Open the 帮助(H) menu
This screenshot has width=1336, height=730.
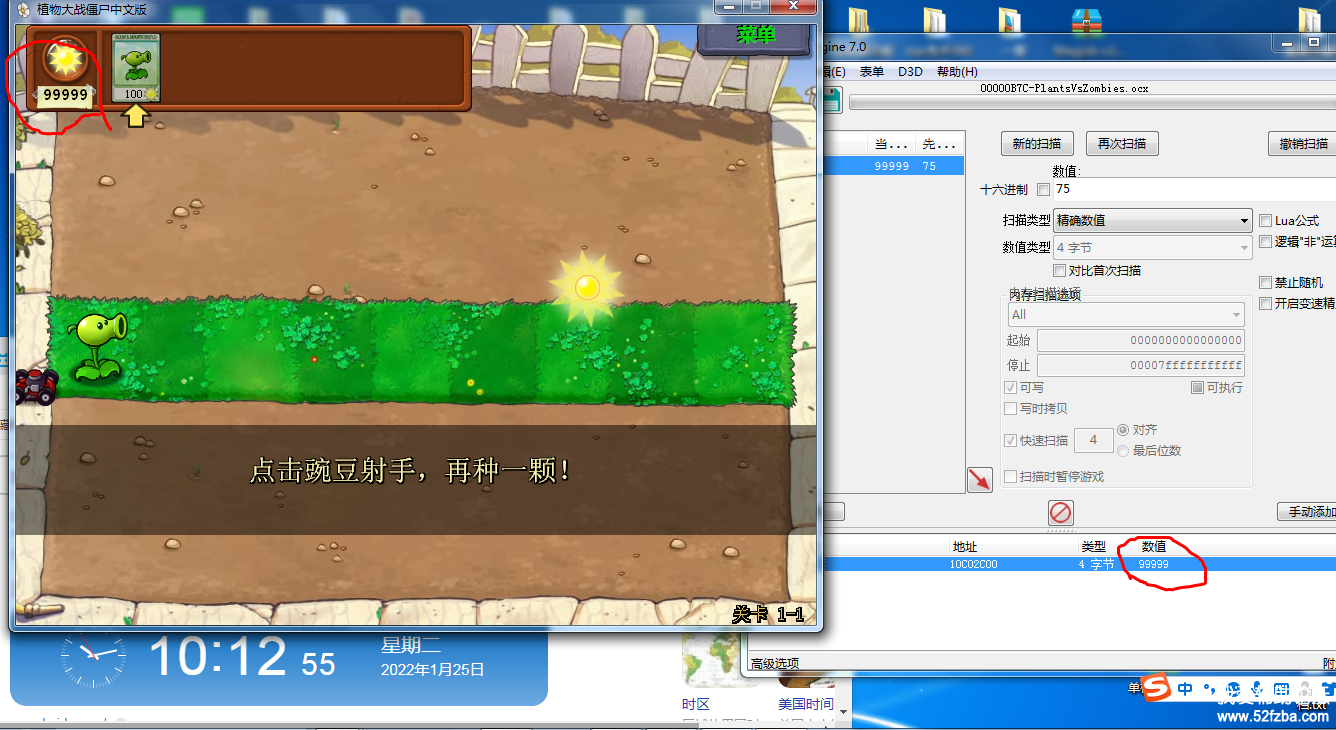(957, 72)
